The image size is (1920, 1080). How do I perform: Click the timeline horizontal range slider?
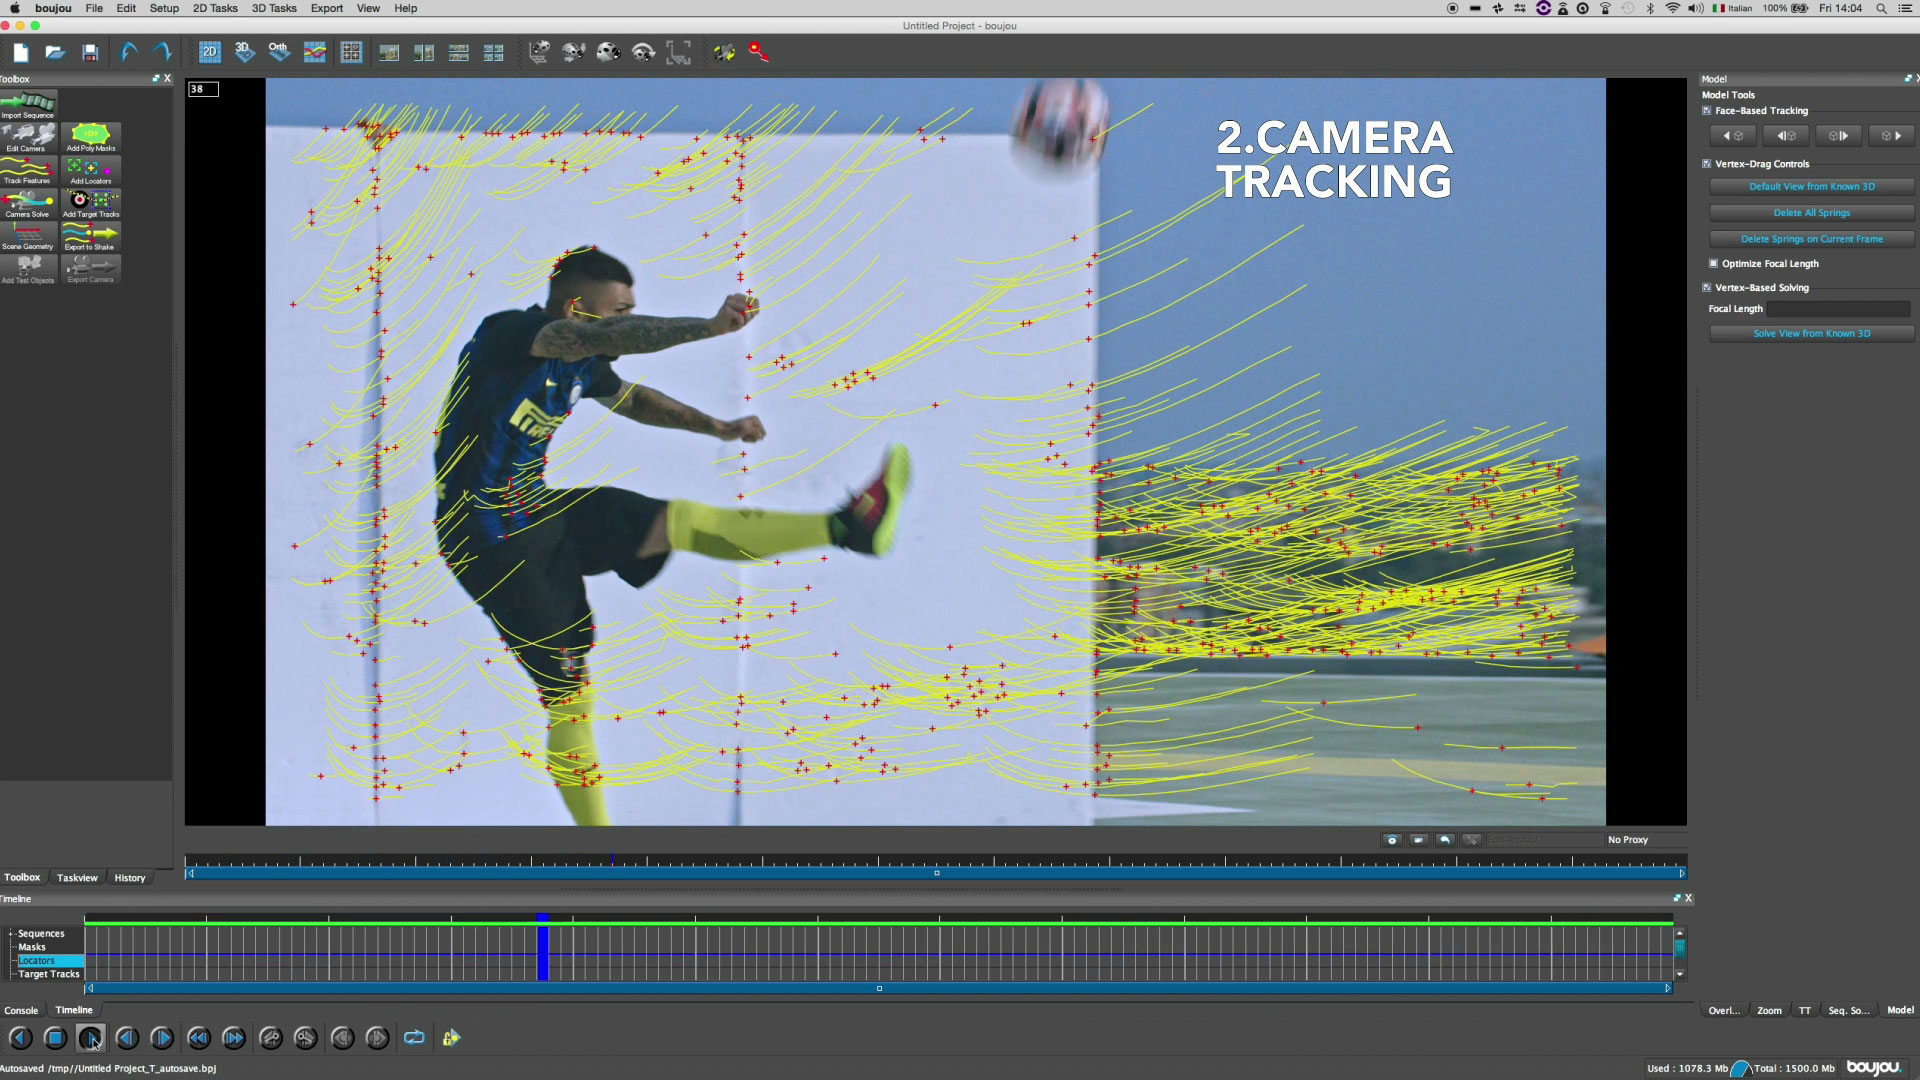click(x=879, y=988)
